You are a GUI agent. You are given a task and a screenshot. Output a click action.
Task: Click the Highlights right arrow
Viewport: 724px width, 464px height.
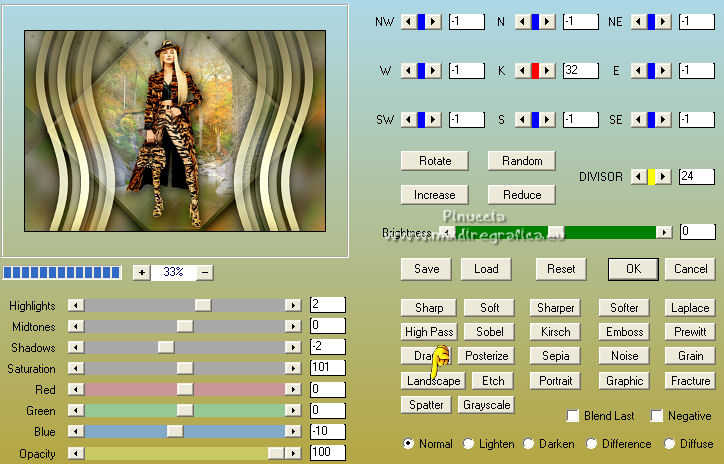[x=293, y=305]
